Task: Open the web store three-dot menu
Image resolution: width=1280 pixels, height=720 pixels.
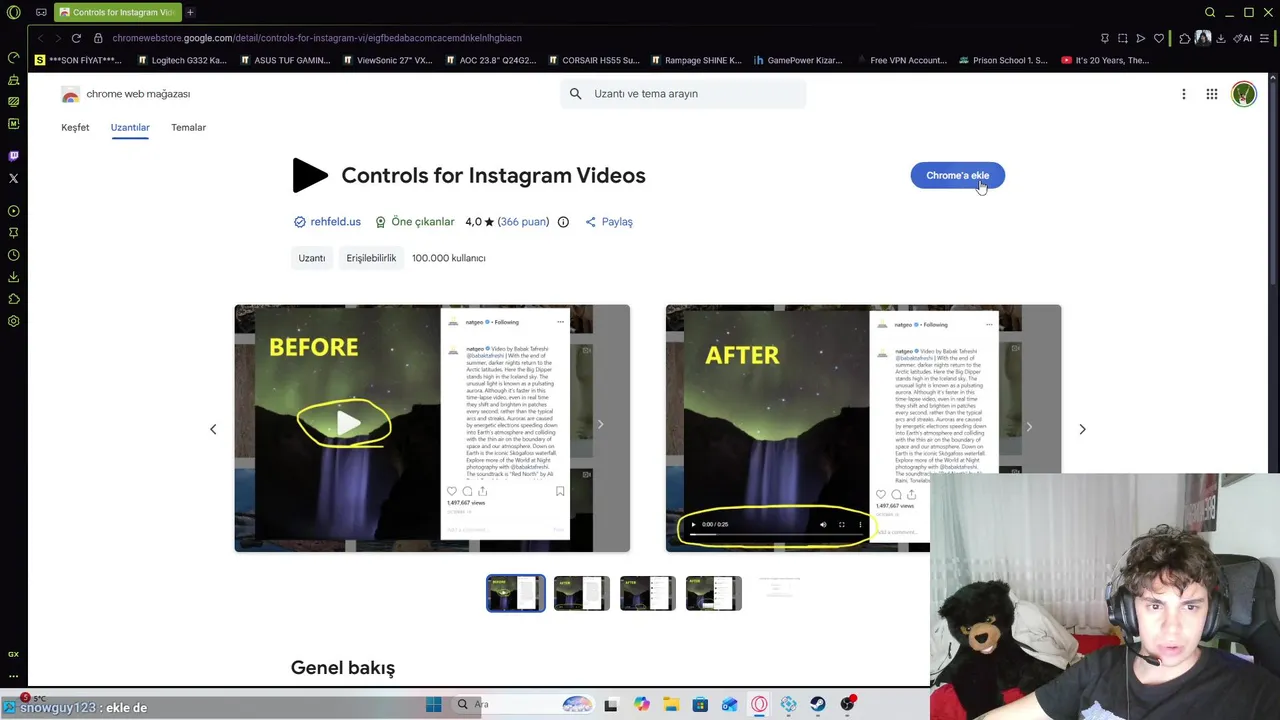Action: pos(1184,94)
